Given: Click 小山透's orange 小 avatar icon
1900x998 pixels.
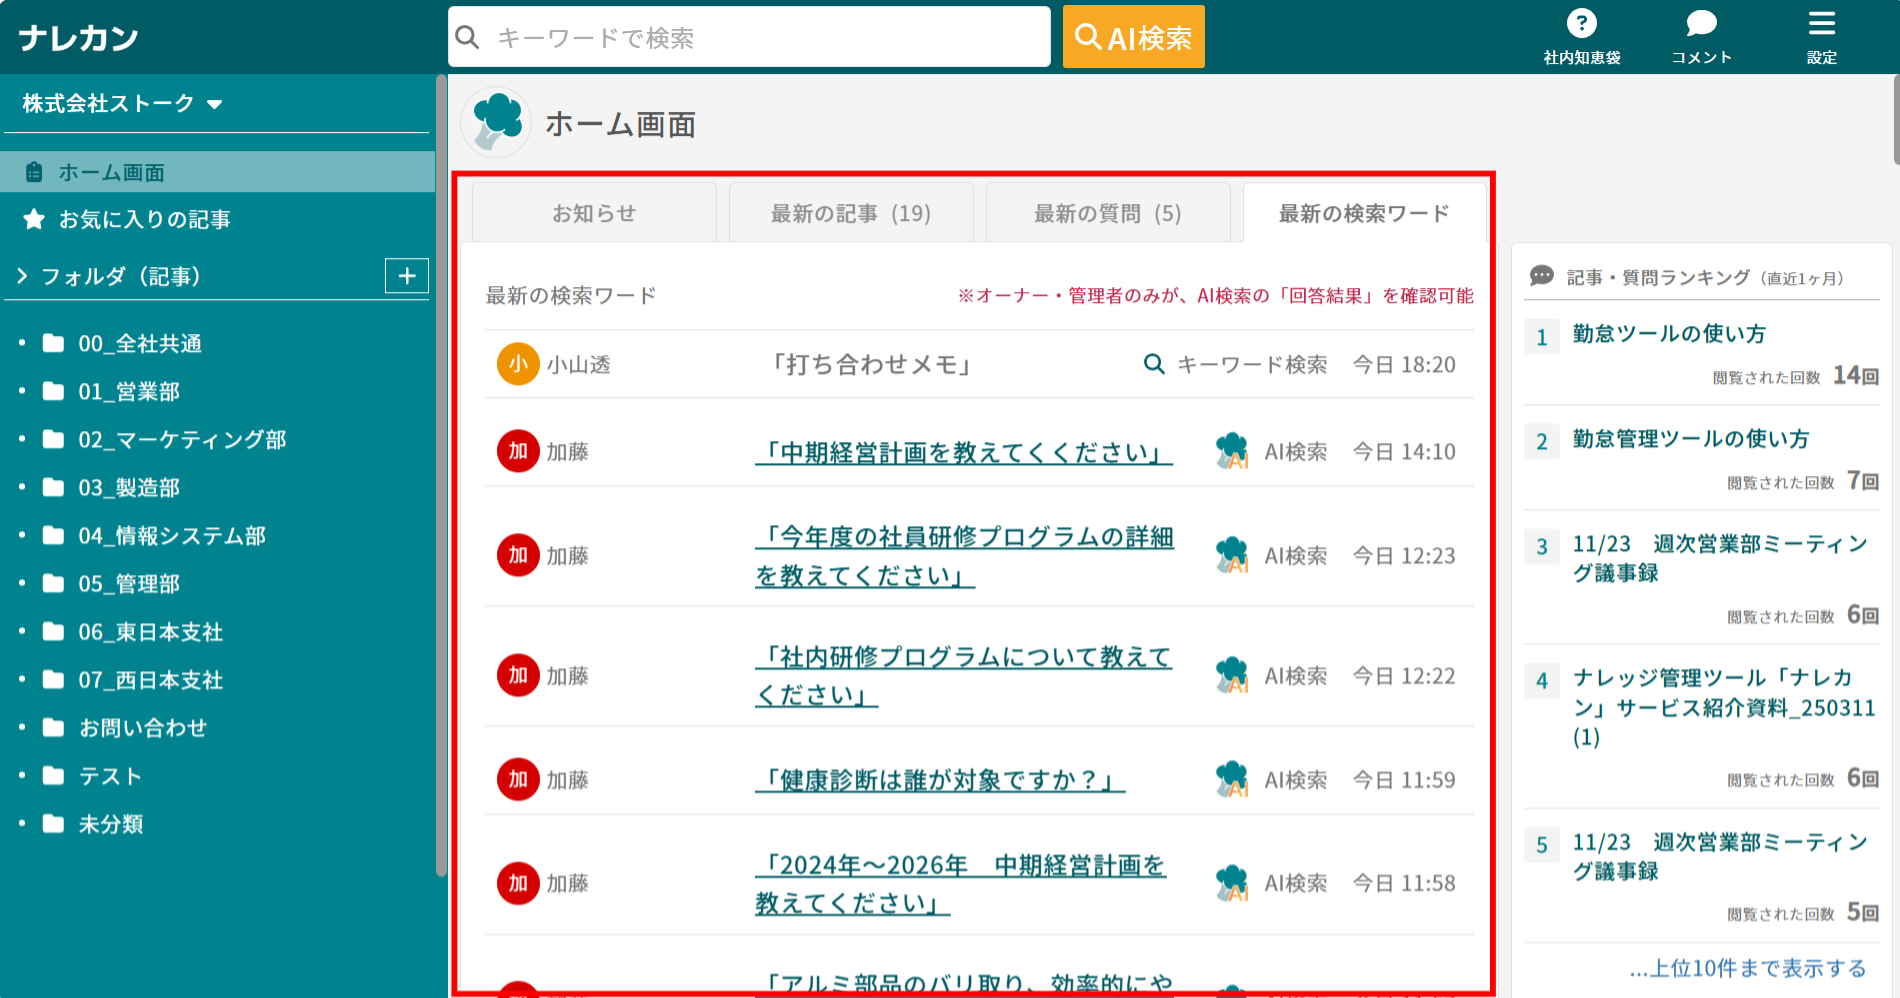Looking at the screenshot, I should (517, 364).
